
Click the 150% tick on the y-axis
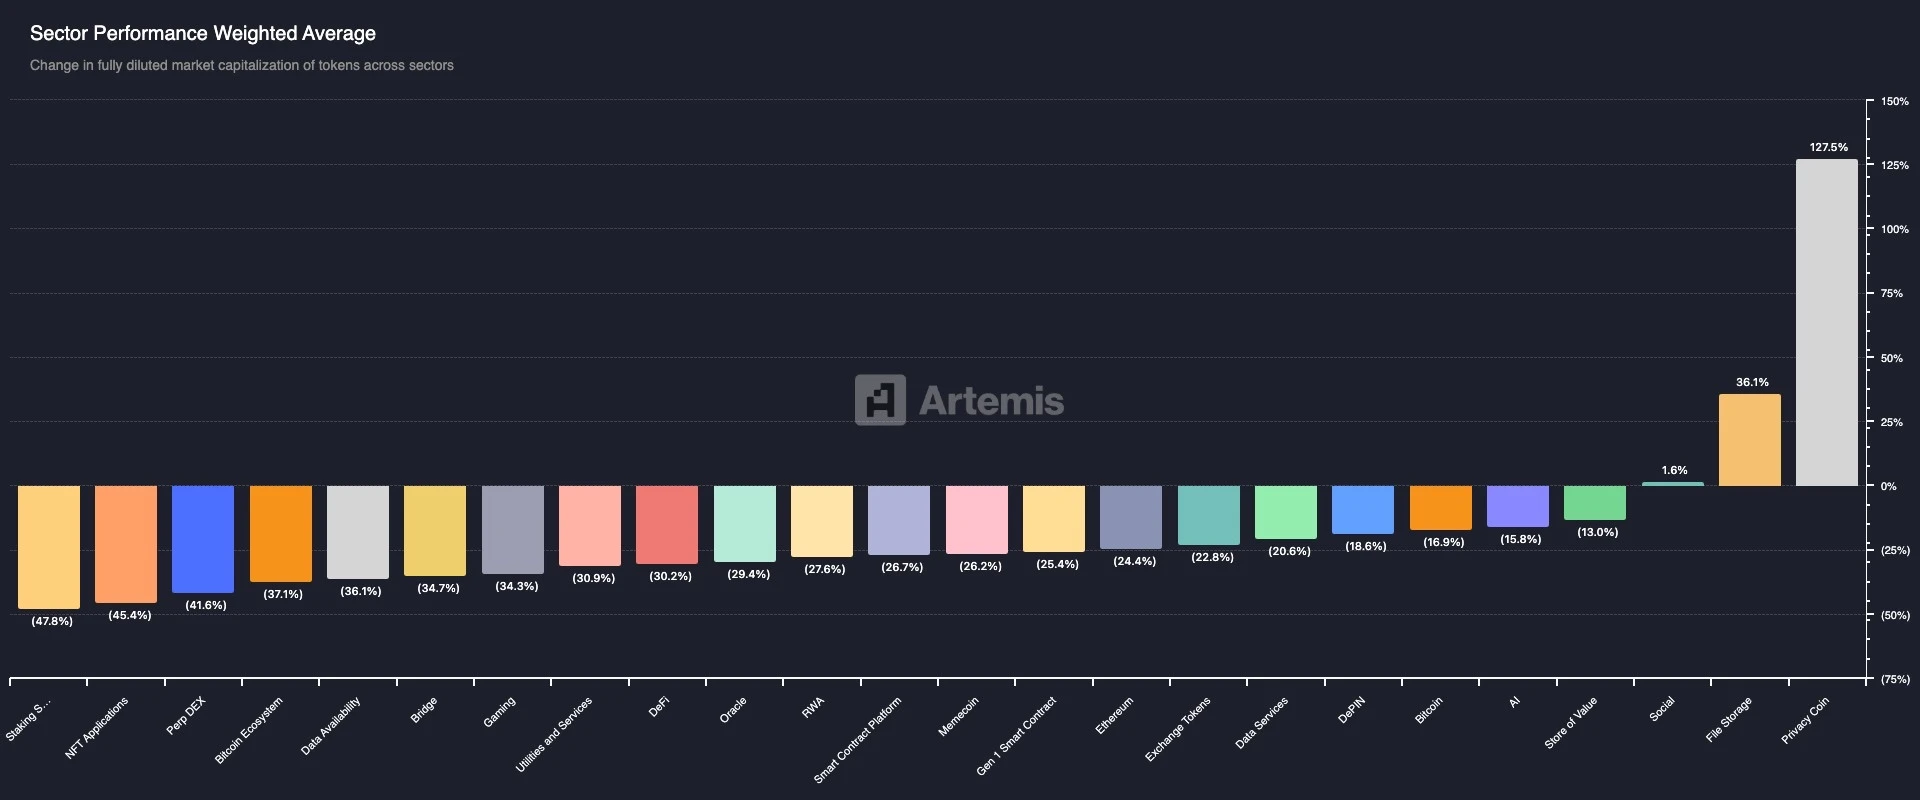1894,101
